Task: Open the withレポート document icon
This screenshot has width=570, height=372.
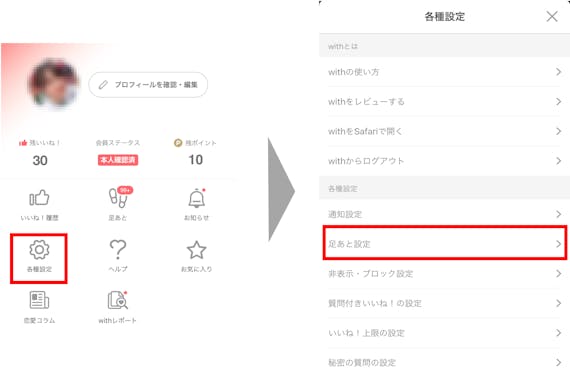Action: click(x=118, y=300)
